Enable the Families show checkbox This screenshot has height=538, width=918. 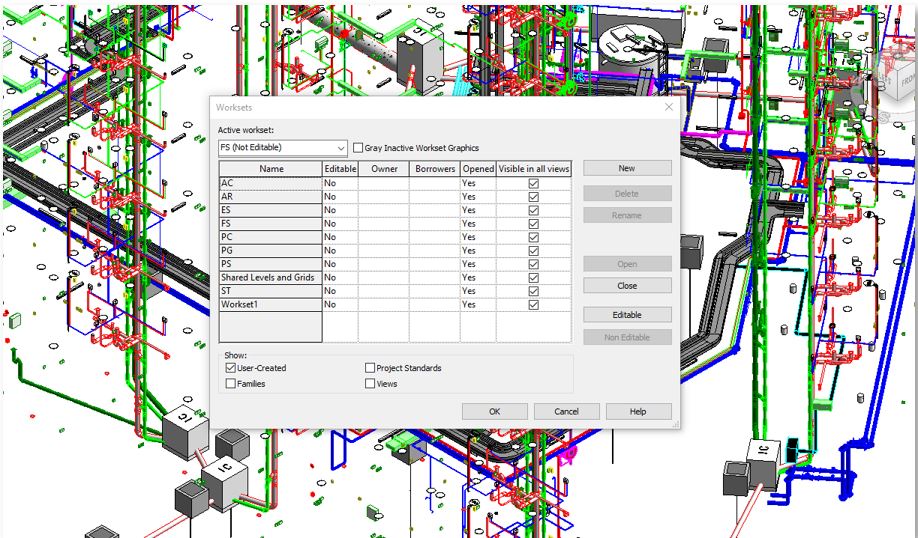(x=231, y=383)
